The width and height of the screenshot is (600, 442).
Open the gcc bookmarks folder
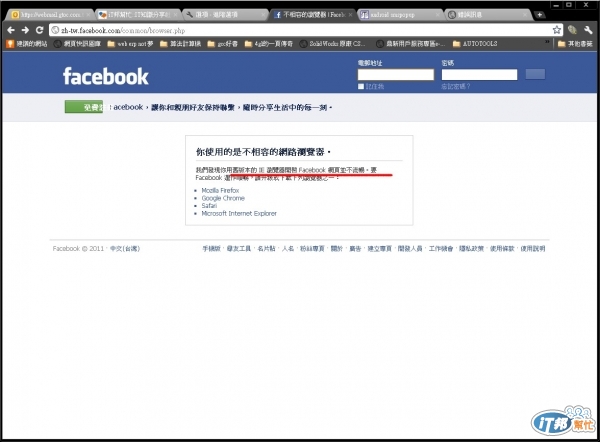point(222,44)
